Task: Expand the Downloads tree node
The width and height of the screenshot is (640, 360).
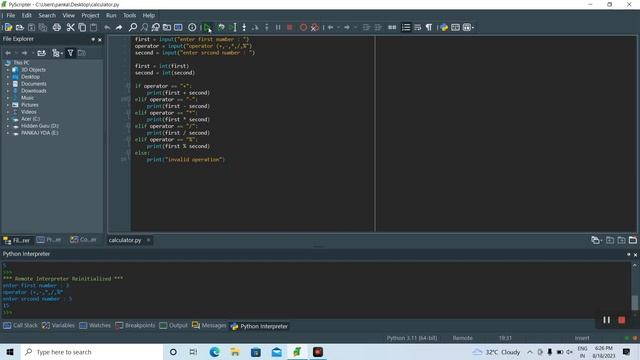Action: [x=8, y=91]
